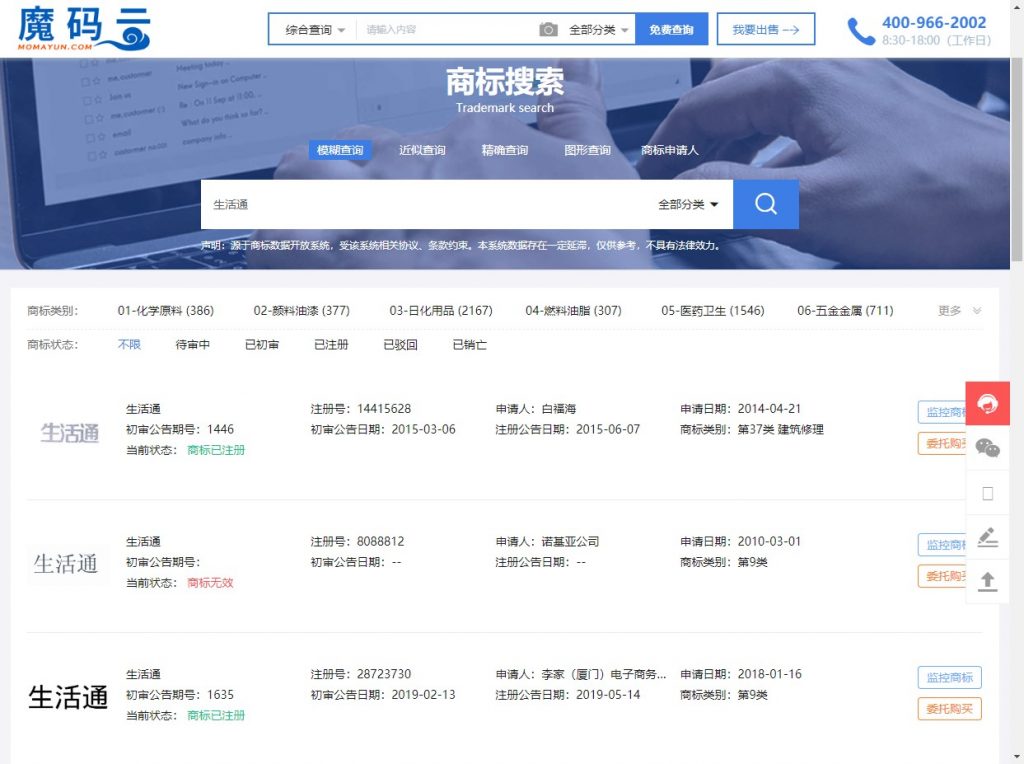Select the 已驳回 status filter

[400, 344]
